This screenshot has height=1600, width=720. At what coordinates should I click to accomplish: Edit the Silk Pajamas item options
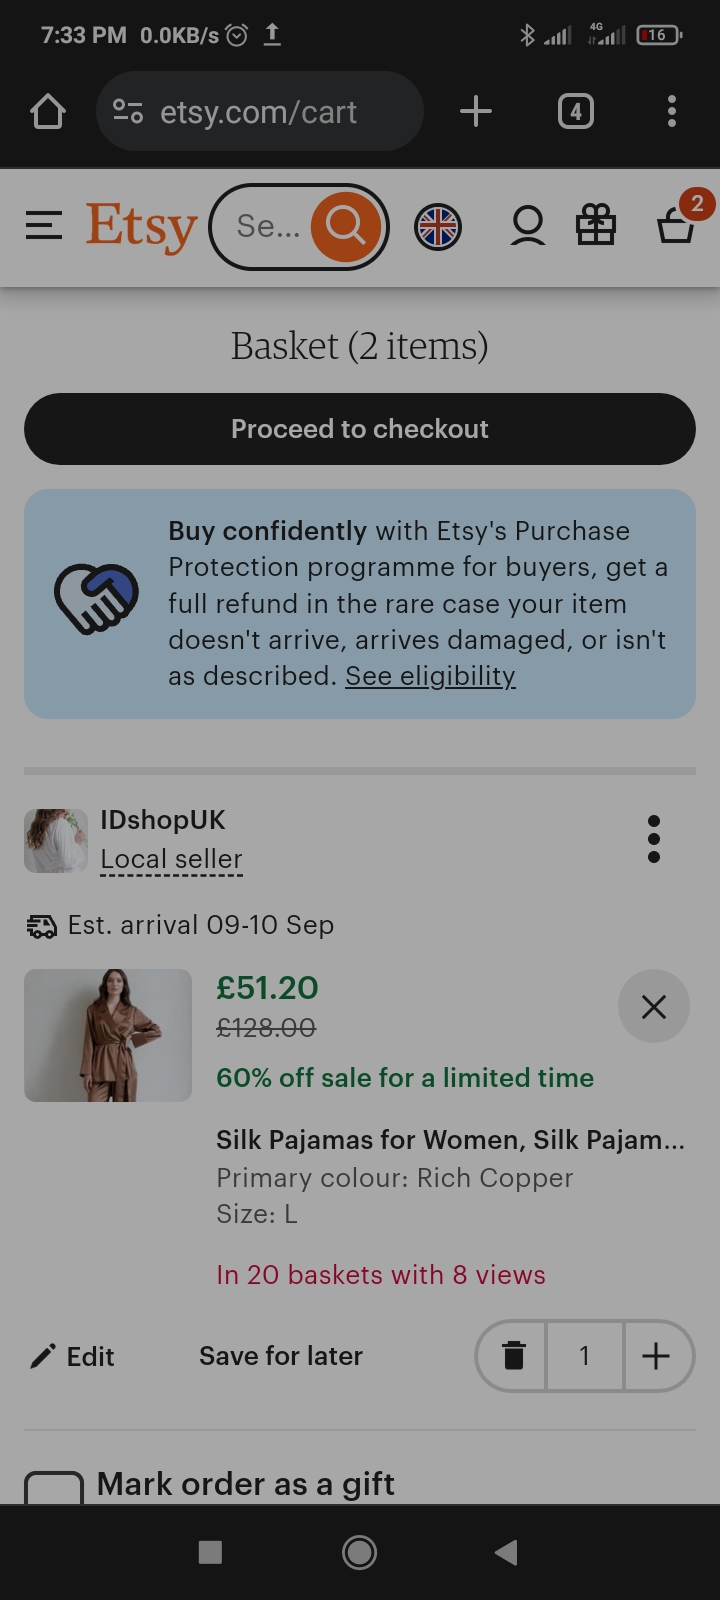(72, 1356)
